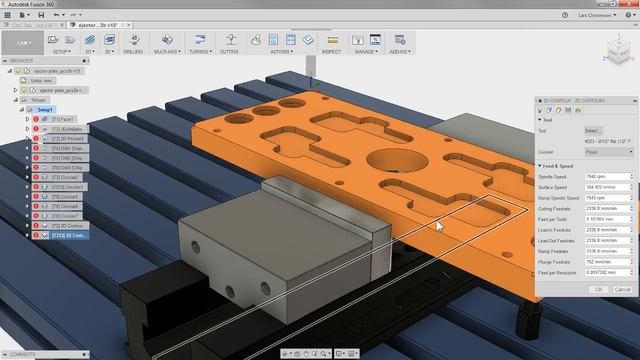640x360 pixels.
Task: Select the Tool tab icon in 2D Contour dialog
Action: coord(540,110)
